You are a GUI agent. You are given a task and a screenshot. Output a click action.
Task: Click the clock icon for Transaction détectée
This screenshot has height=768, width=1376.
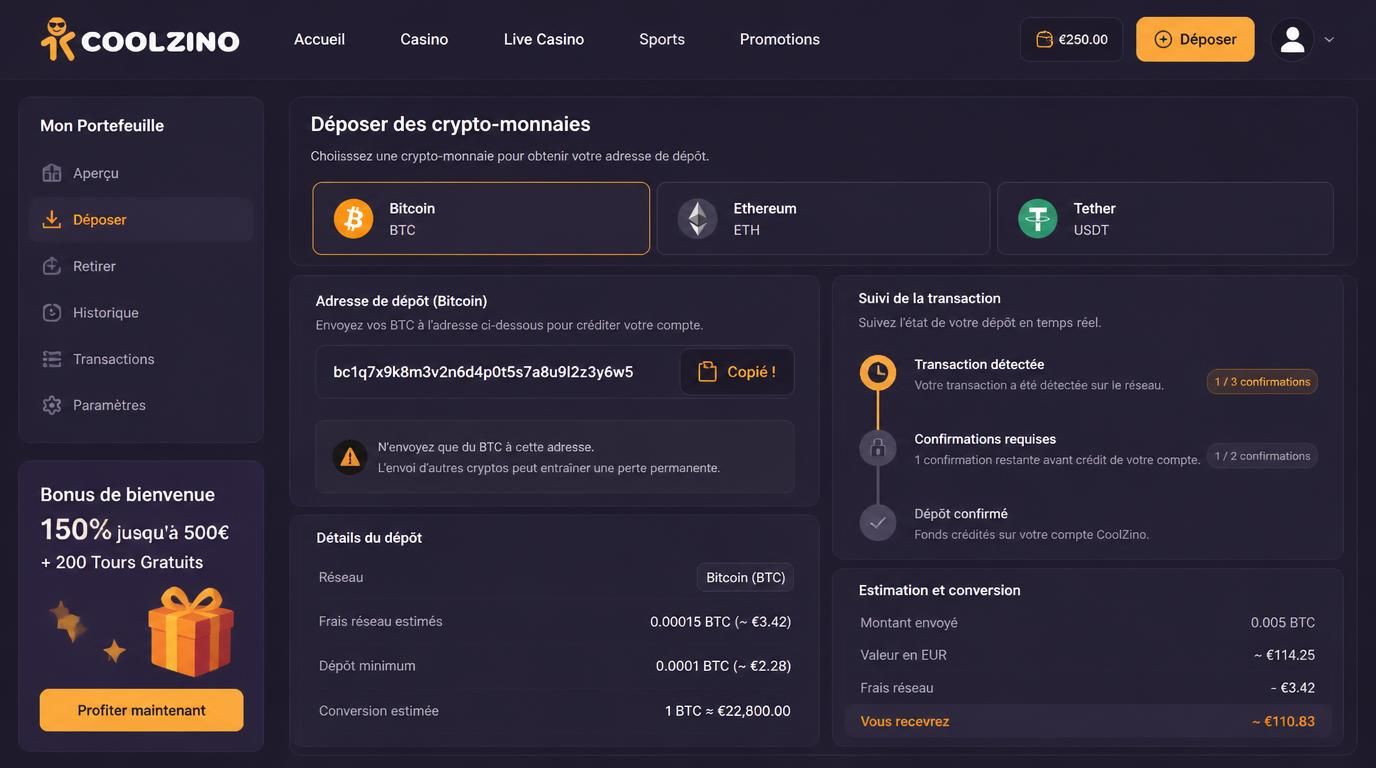[878, 373]
